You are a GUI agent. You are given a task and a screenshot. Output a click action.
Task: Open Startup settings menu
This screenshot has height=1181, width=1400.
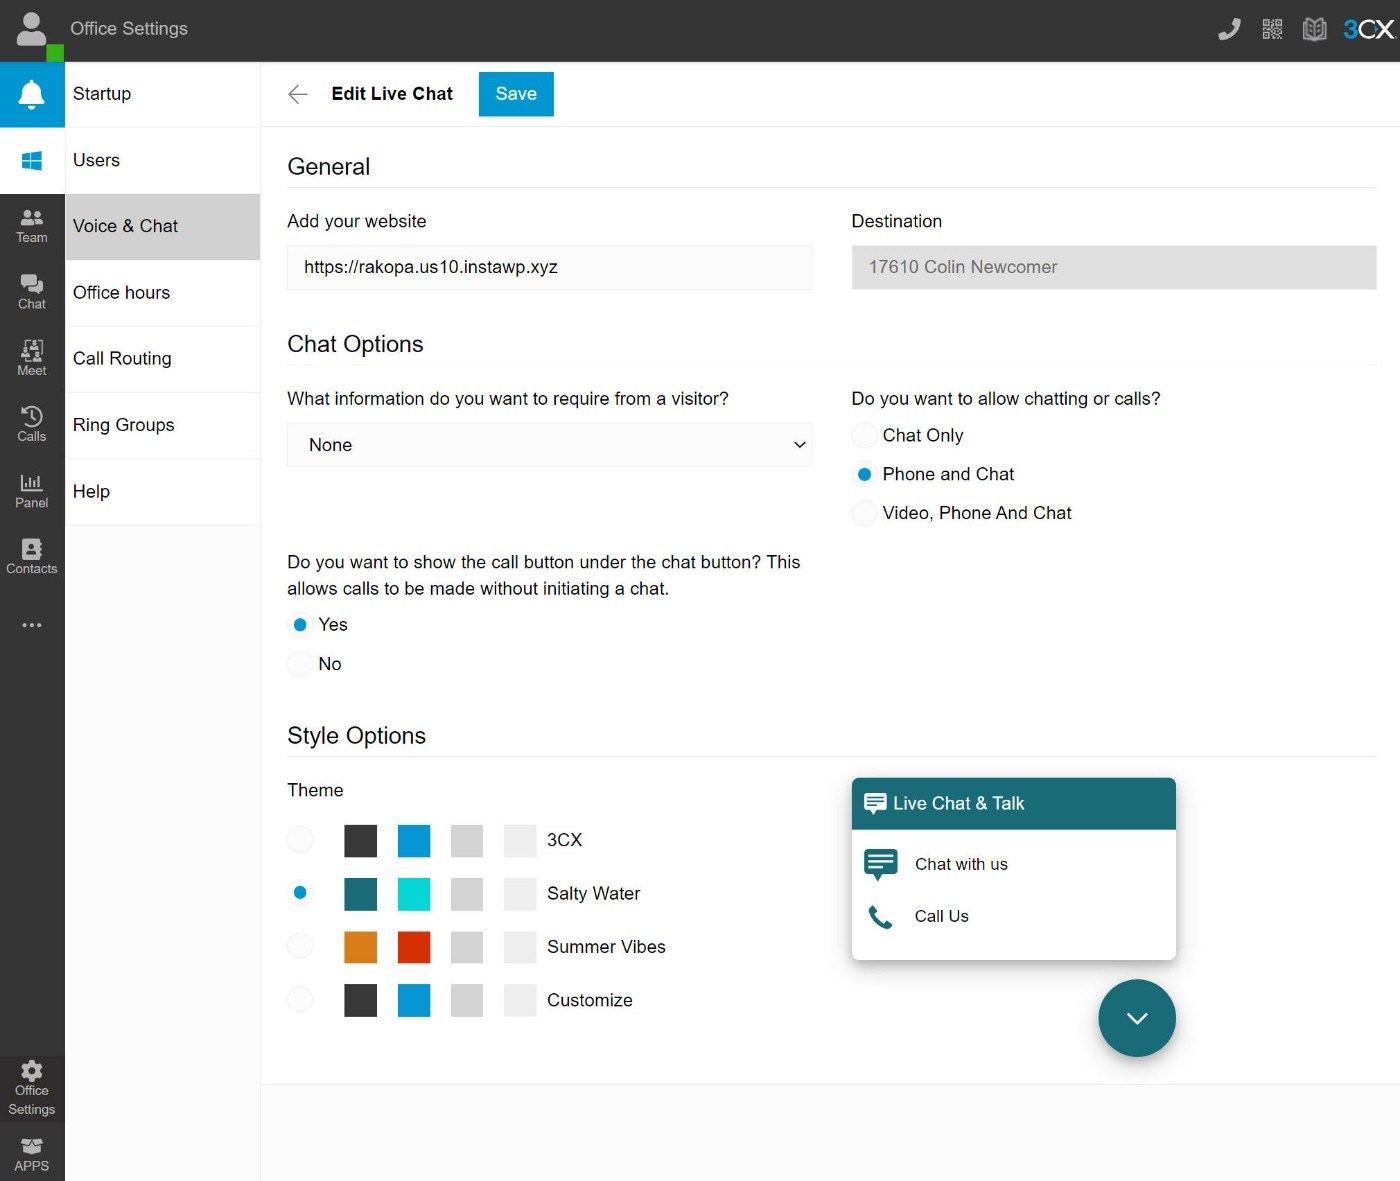click(x=162, y=94)
